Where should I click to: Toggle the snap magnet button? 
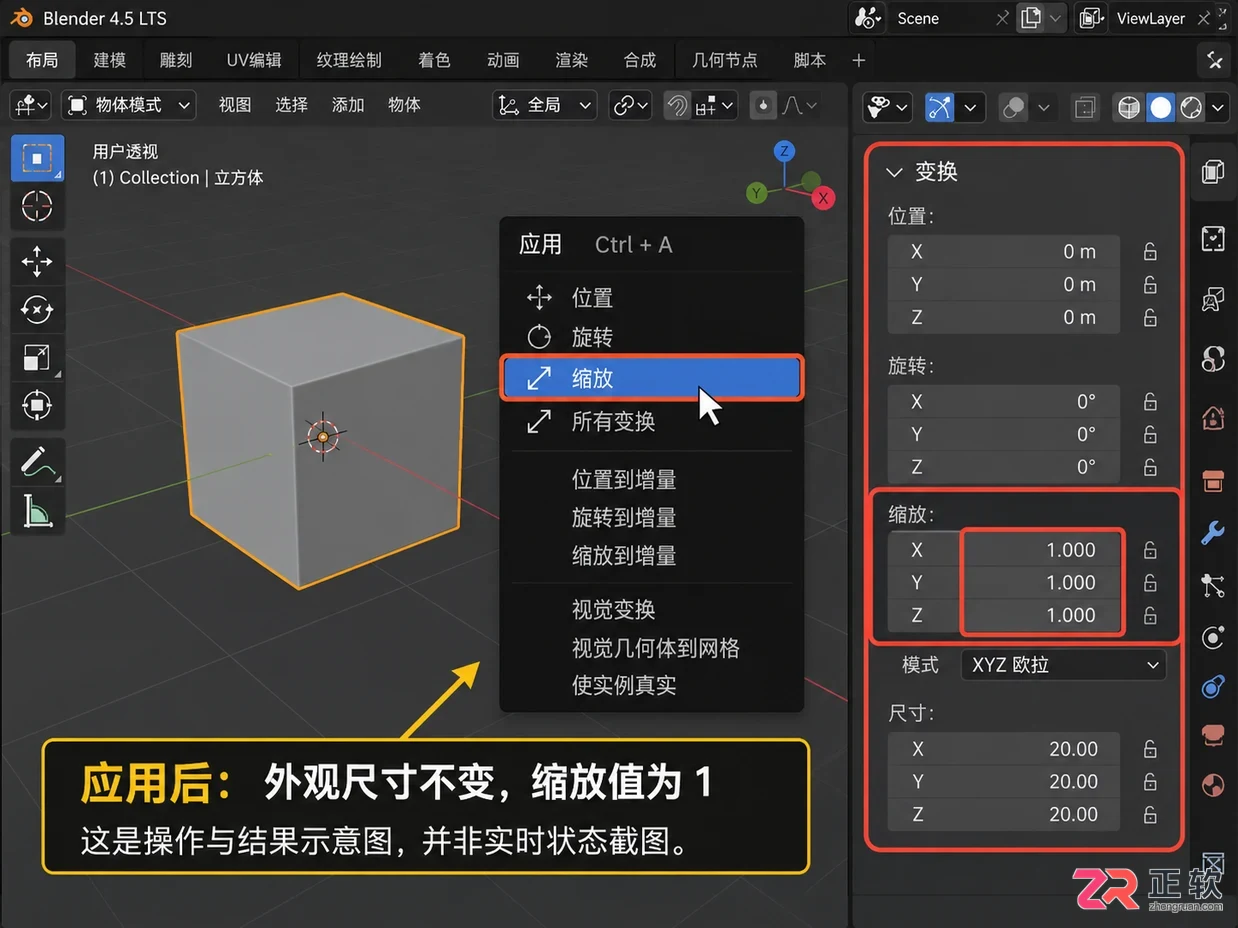[678, 105]
